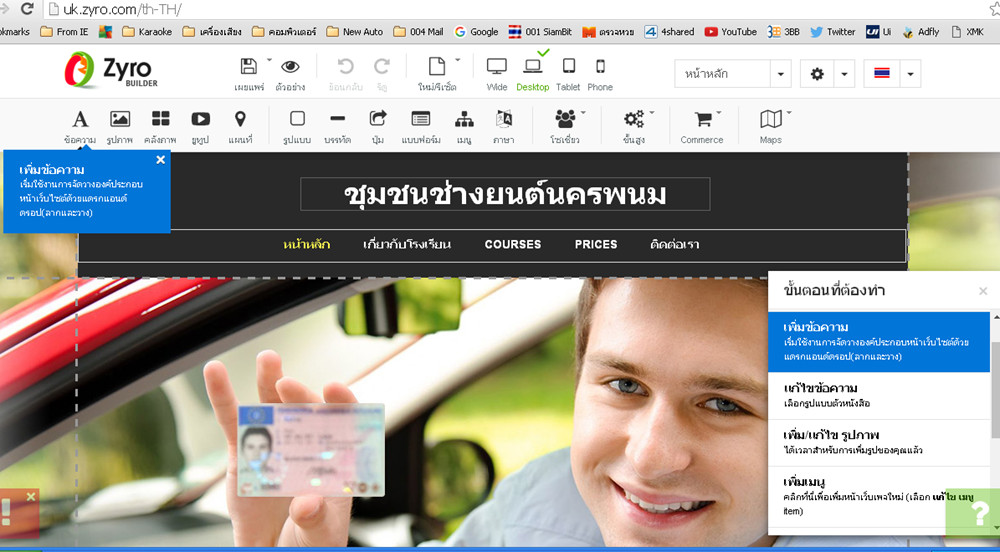Click the new/reset page icon
The width and height of the screenshot is (1000, 552).
[x=437, y=66]
